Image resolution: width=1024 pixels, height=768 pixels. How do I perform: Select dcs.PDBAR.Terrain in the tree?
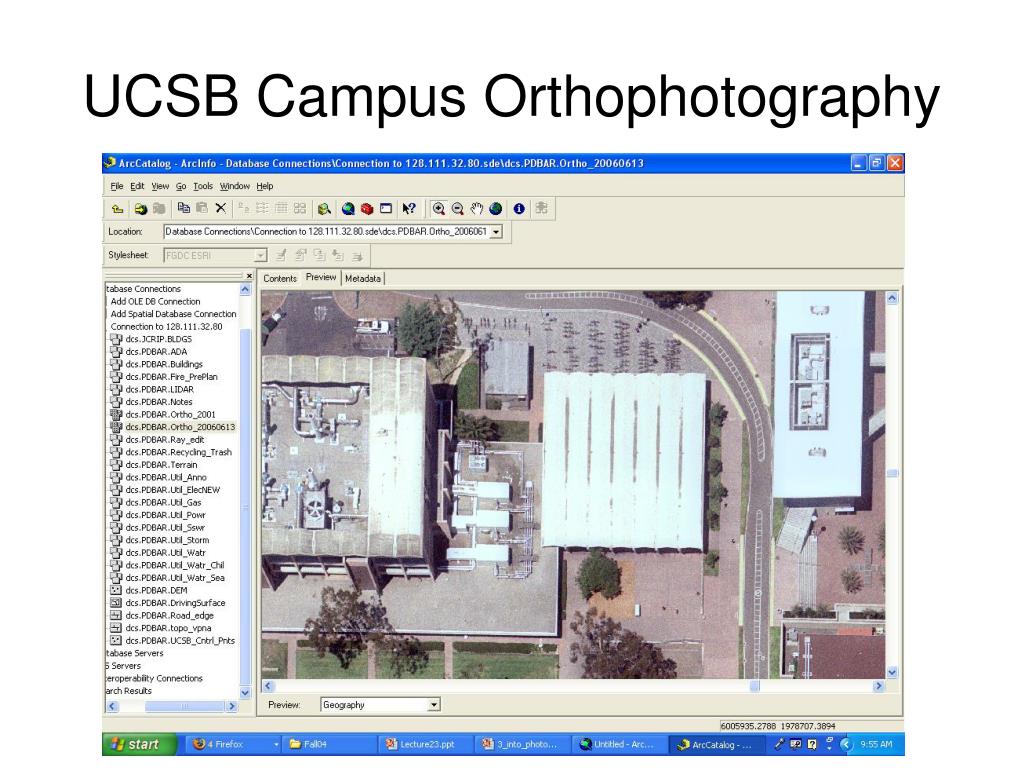pyautogui.click(x=161, y=465)
